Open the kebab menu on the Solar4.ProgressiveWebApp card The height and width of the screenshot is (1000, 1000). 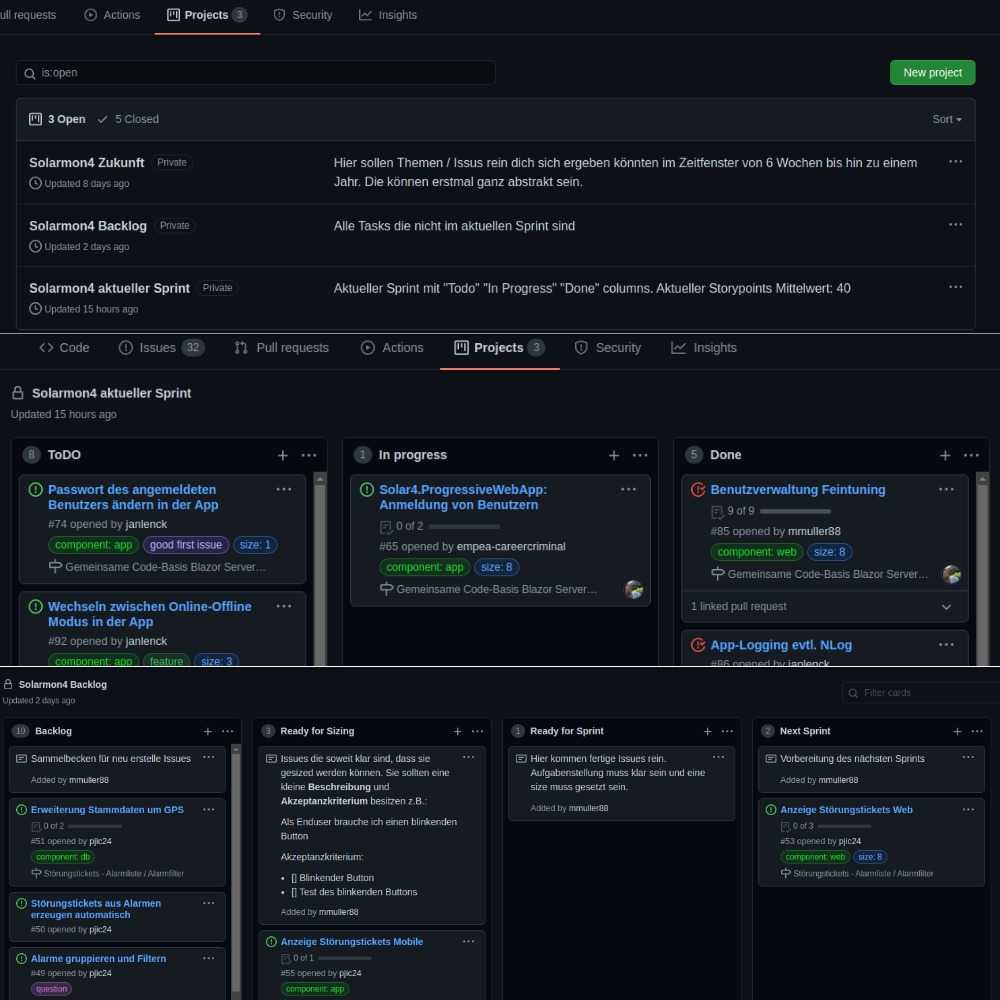tap(630, 489)
